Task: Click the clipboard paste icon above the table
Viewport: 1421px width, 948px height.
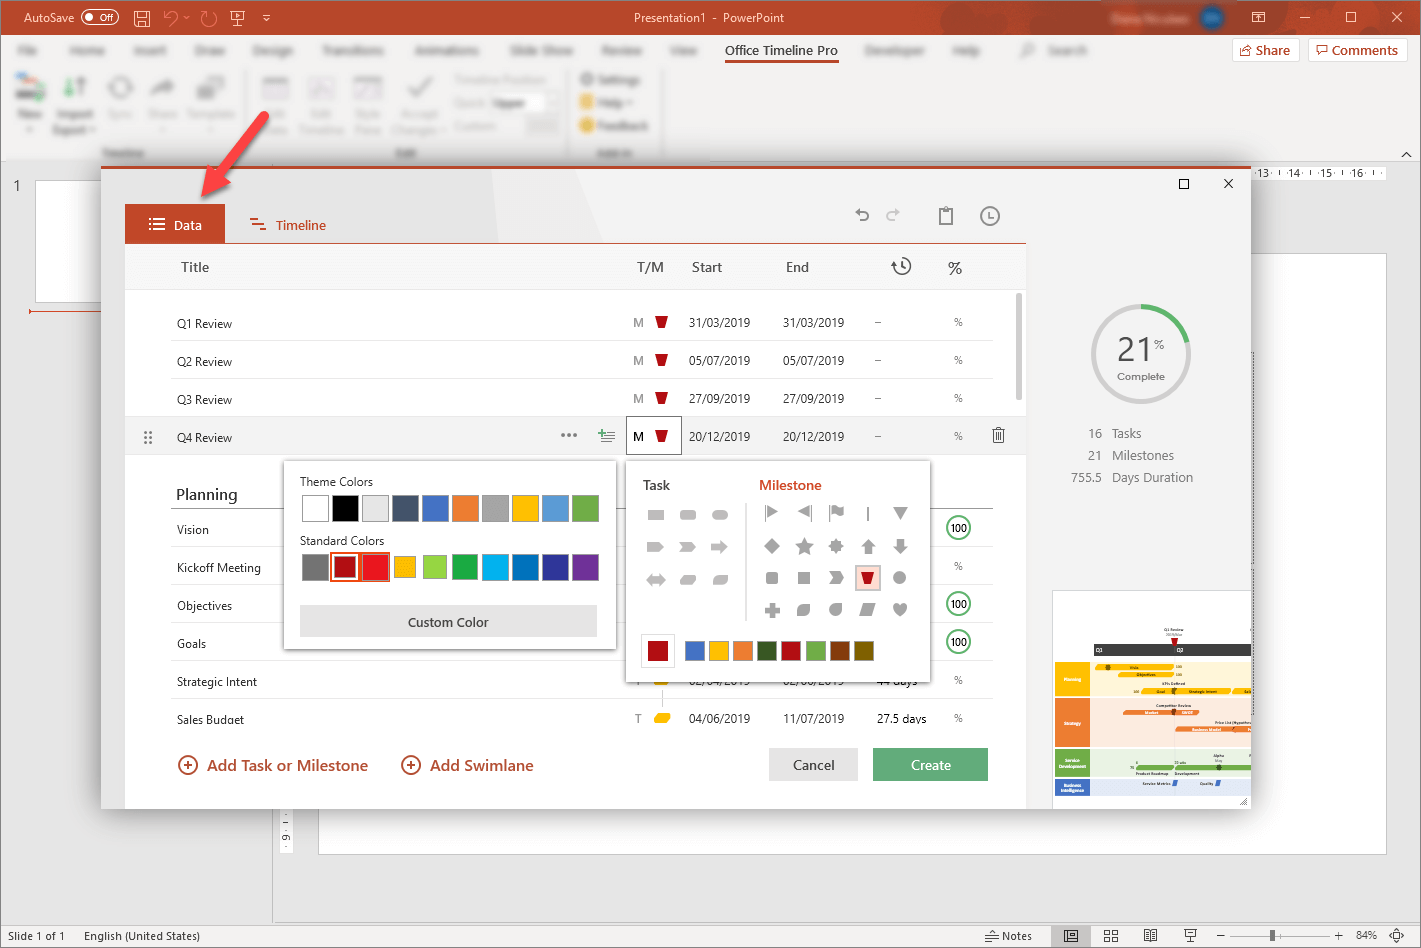Action: pyautogui.click(x=945, y=216)
